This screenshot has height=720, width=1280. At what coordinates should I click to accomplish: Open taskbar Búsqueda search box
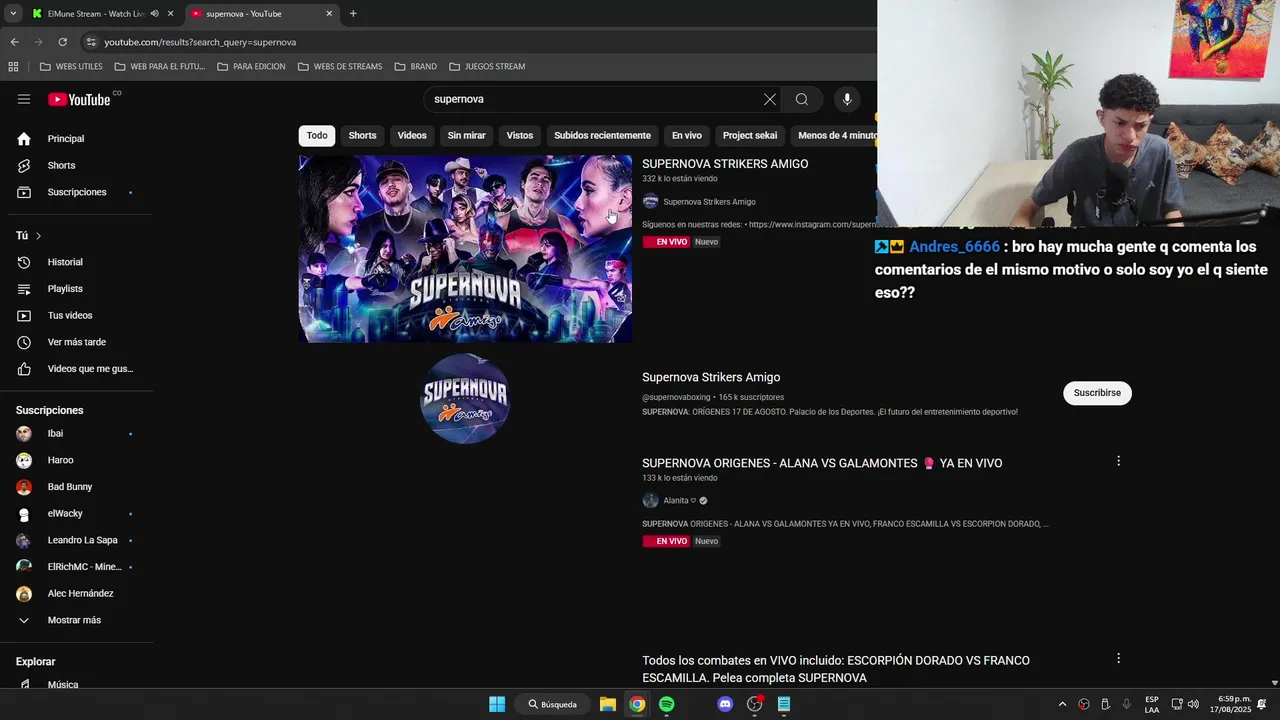(x=553, y=704)
